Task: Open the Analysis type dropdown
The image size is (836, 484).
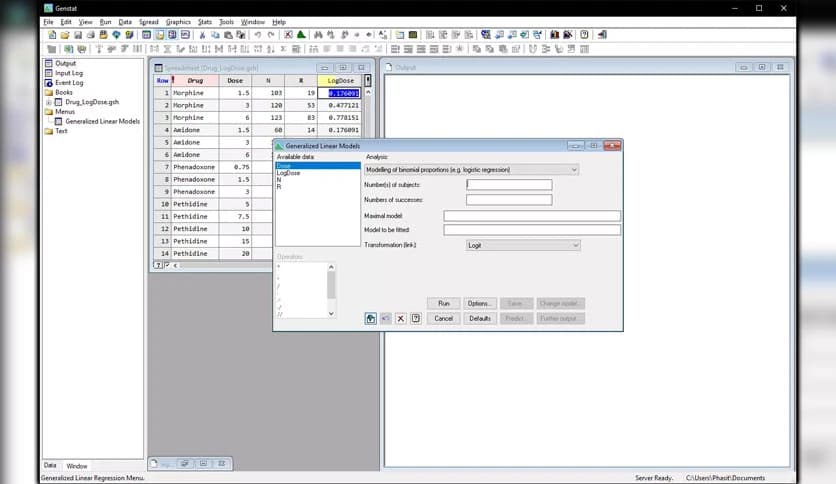Action: (472, 170)
